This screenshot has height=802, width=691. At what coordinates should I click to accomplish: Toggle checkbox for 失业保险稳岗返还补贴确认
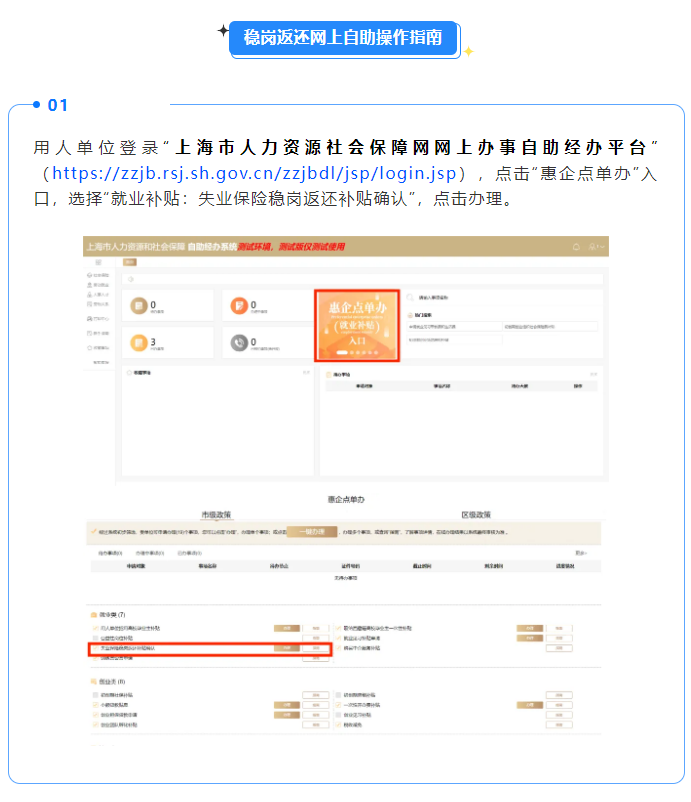pyautogui.click(x=94, y=649)
